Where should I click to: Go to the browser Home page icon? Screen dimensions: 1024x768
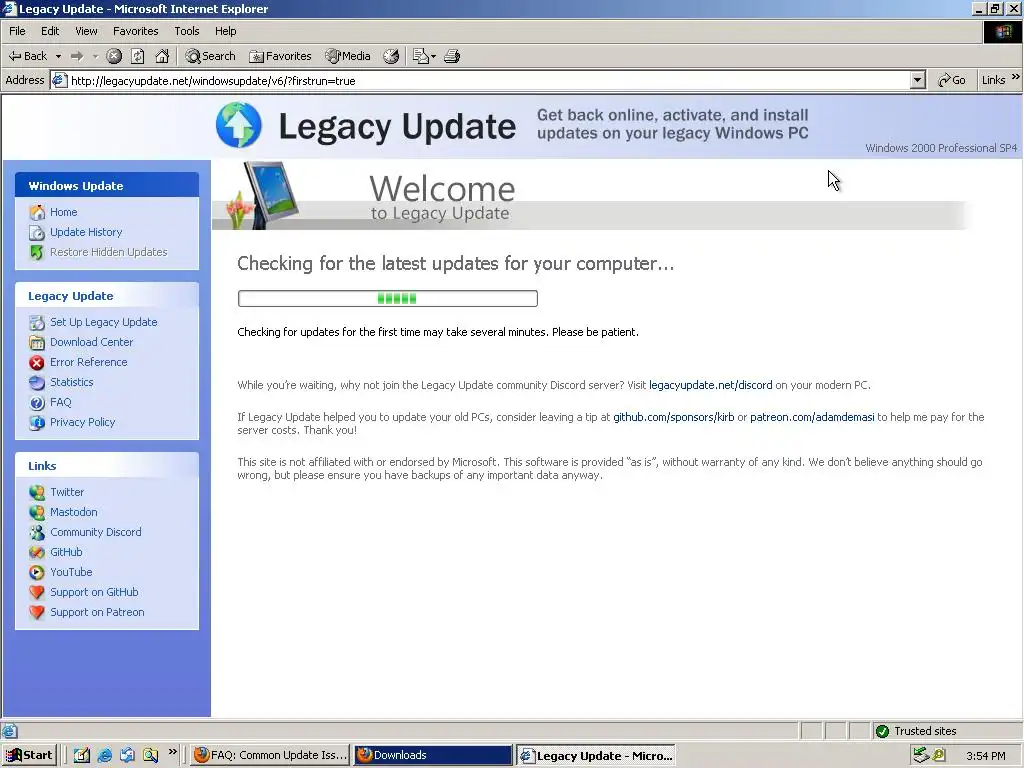pos(162,56)
